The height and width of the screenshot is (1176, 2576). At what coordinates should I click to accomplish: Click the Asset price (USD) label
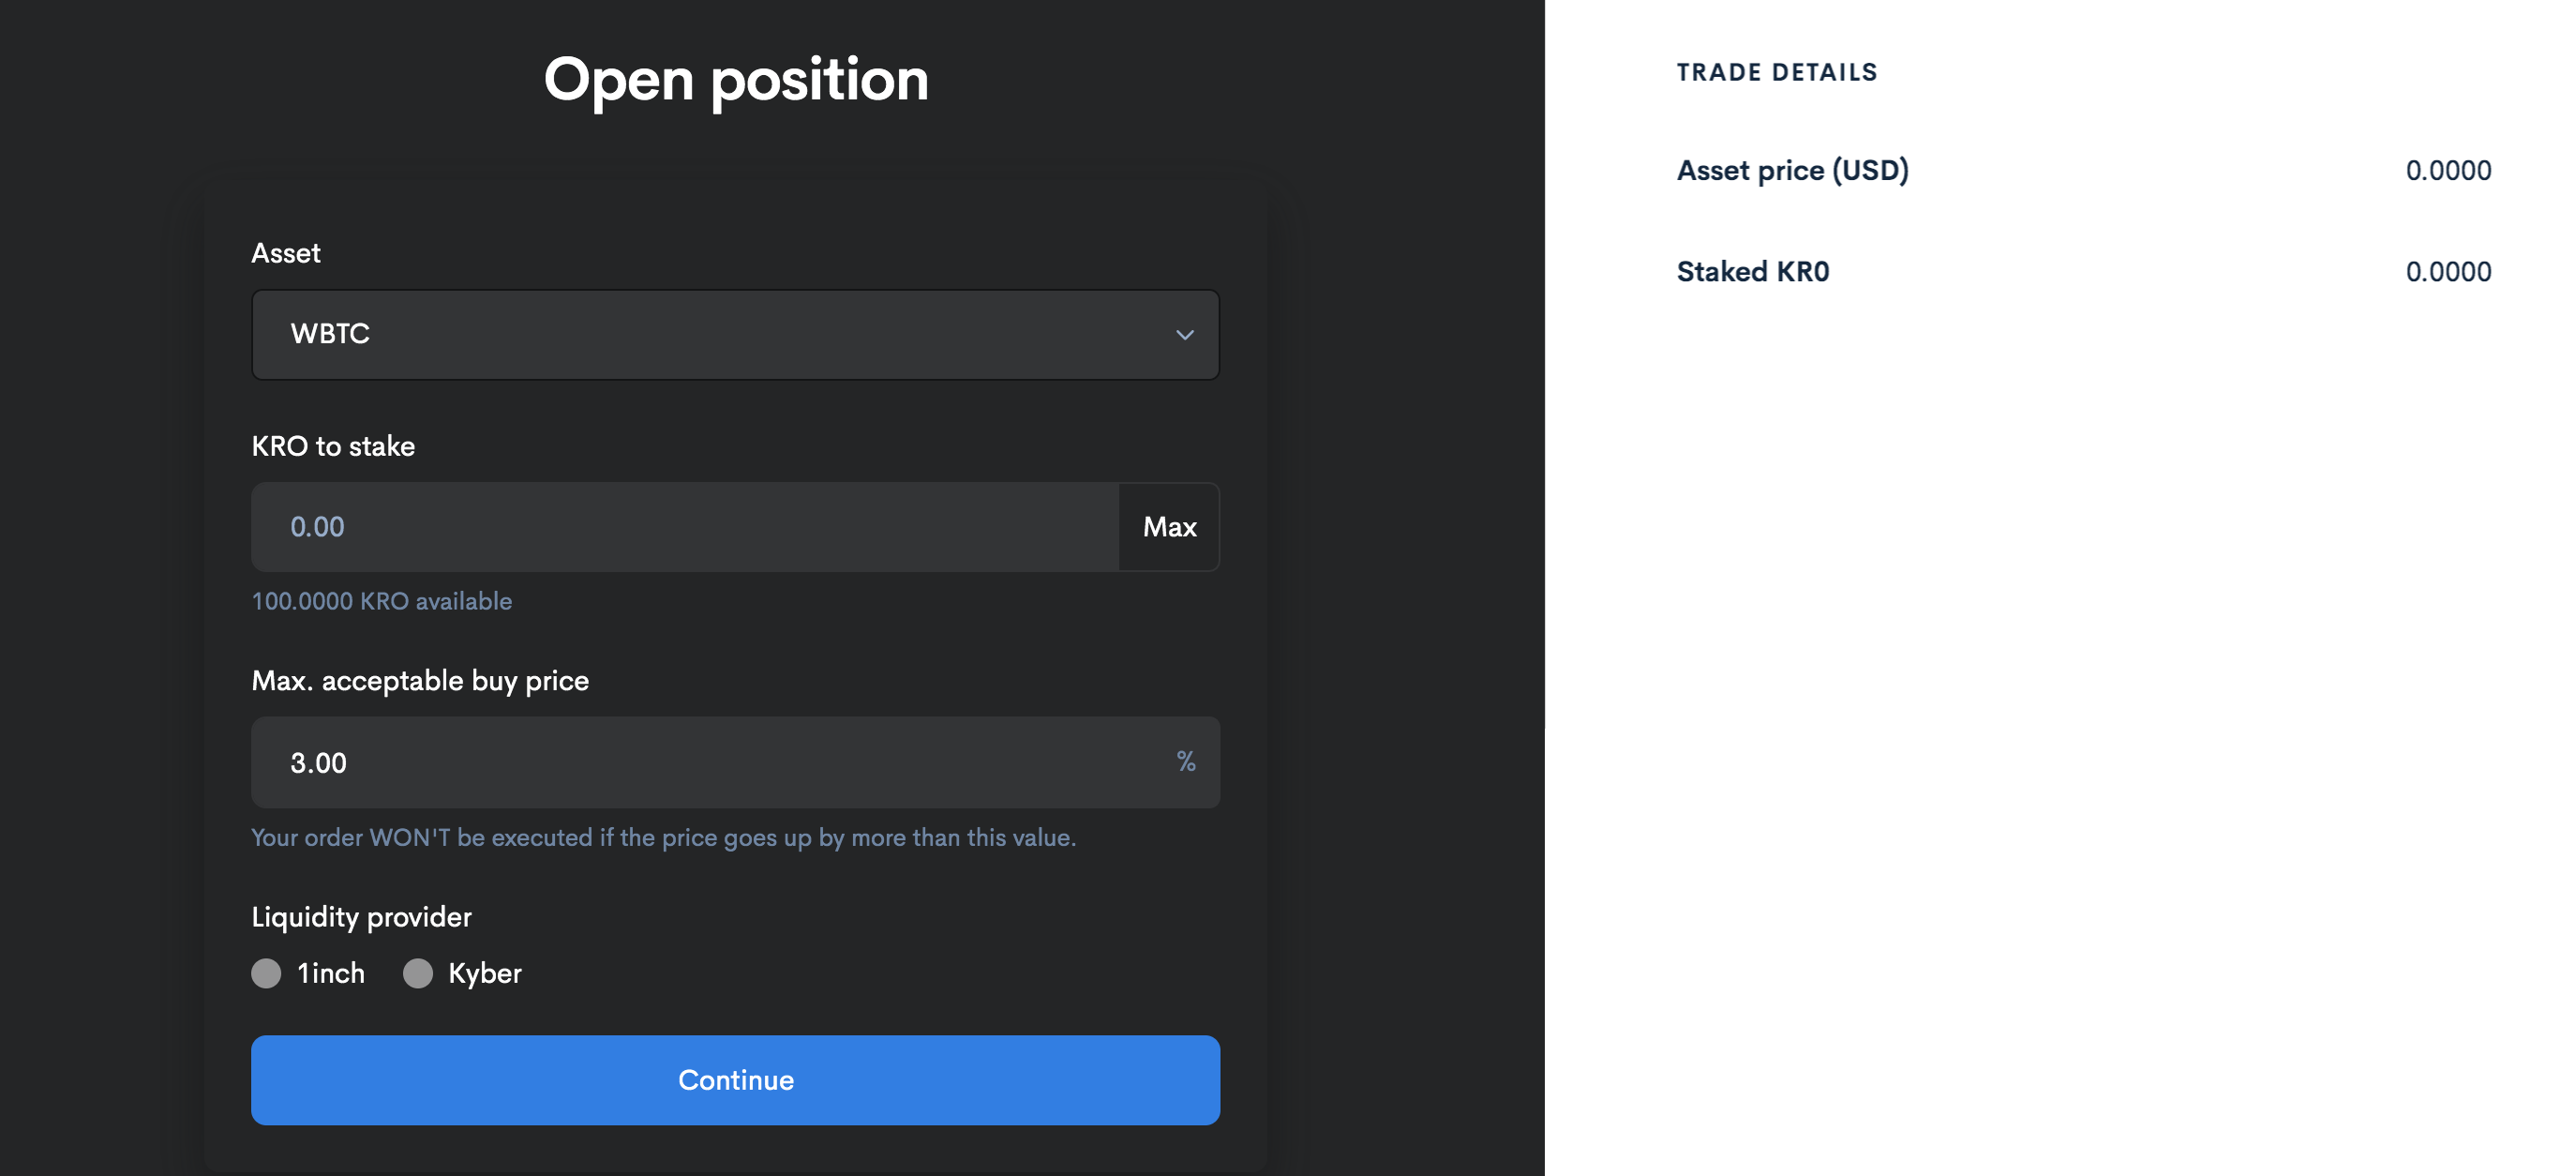click(x=1792, y=171)
